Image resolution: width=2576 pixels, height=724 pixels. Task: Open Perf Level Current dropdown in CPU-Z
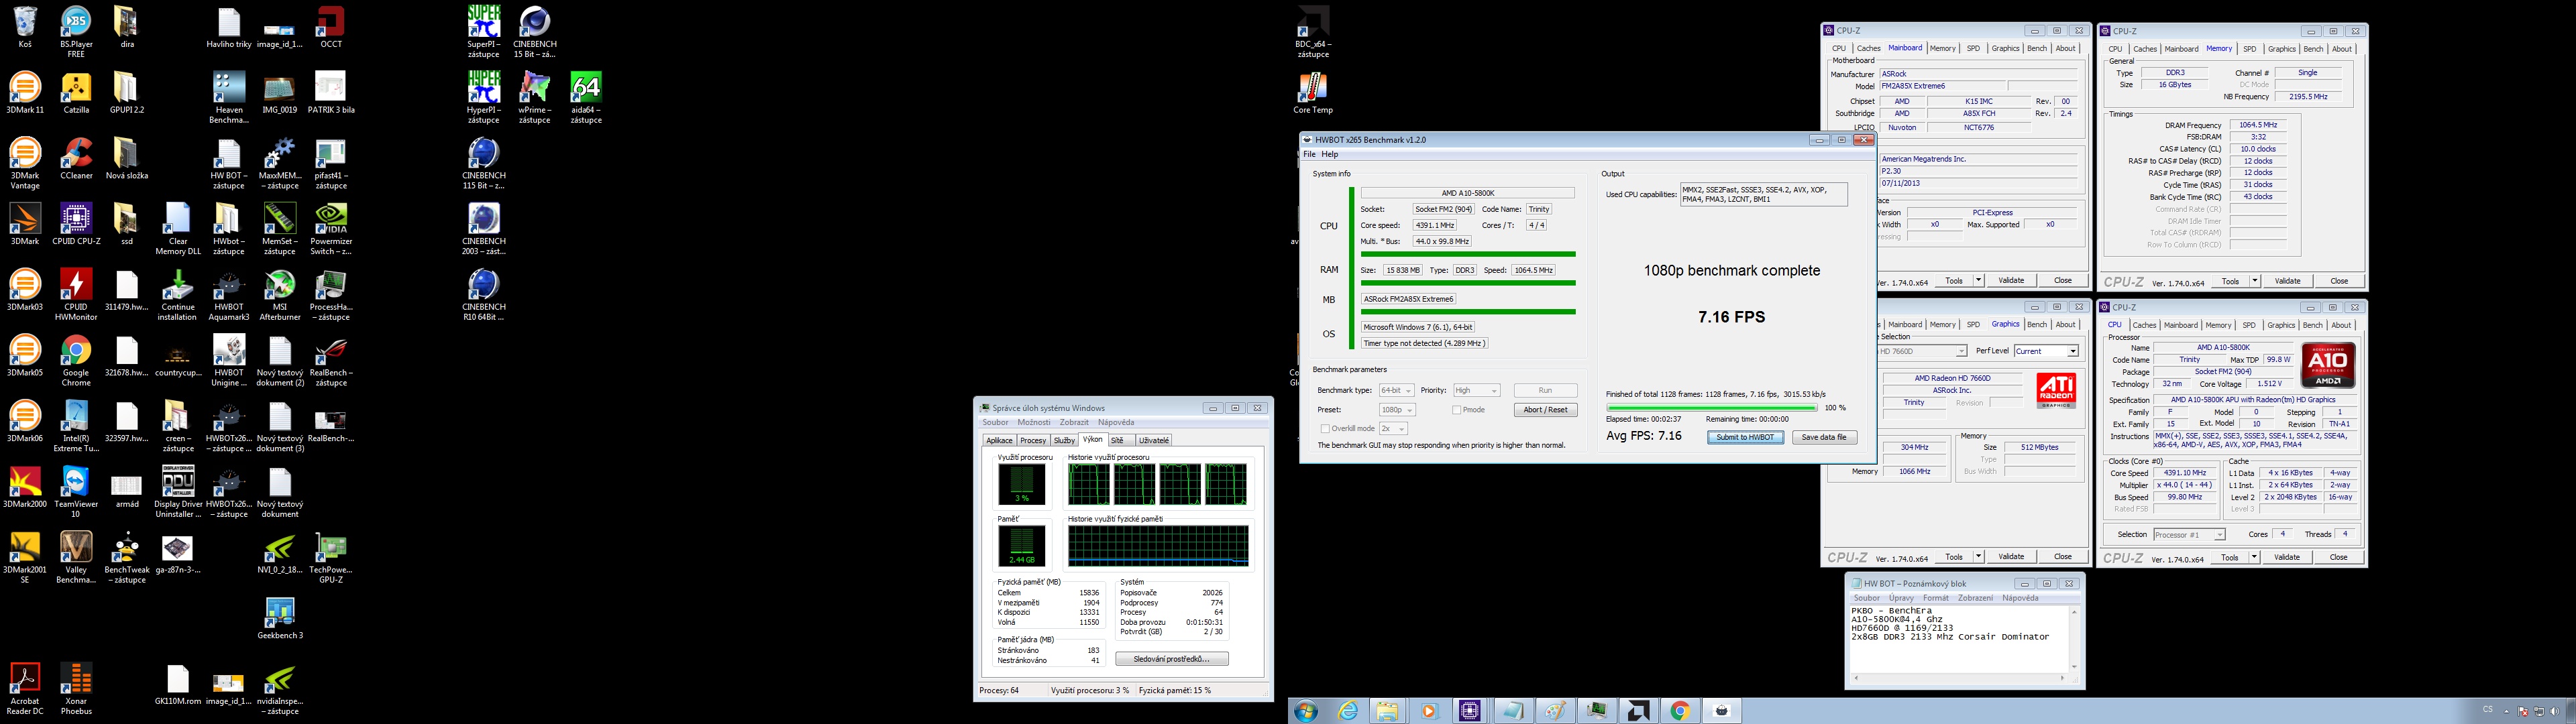2046,351
